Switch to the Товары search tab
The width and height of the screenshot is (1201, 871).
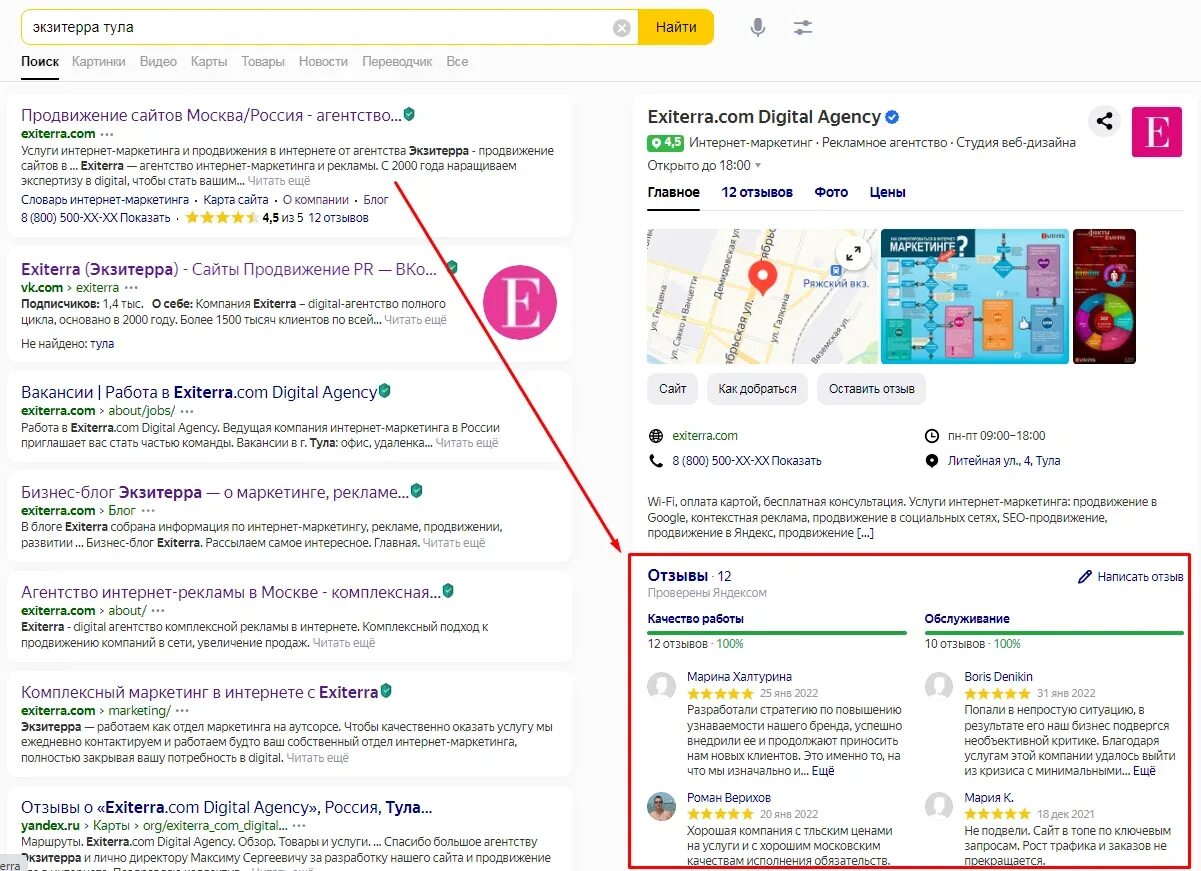[x=263, y=61]
